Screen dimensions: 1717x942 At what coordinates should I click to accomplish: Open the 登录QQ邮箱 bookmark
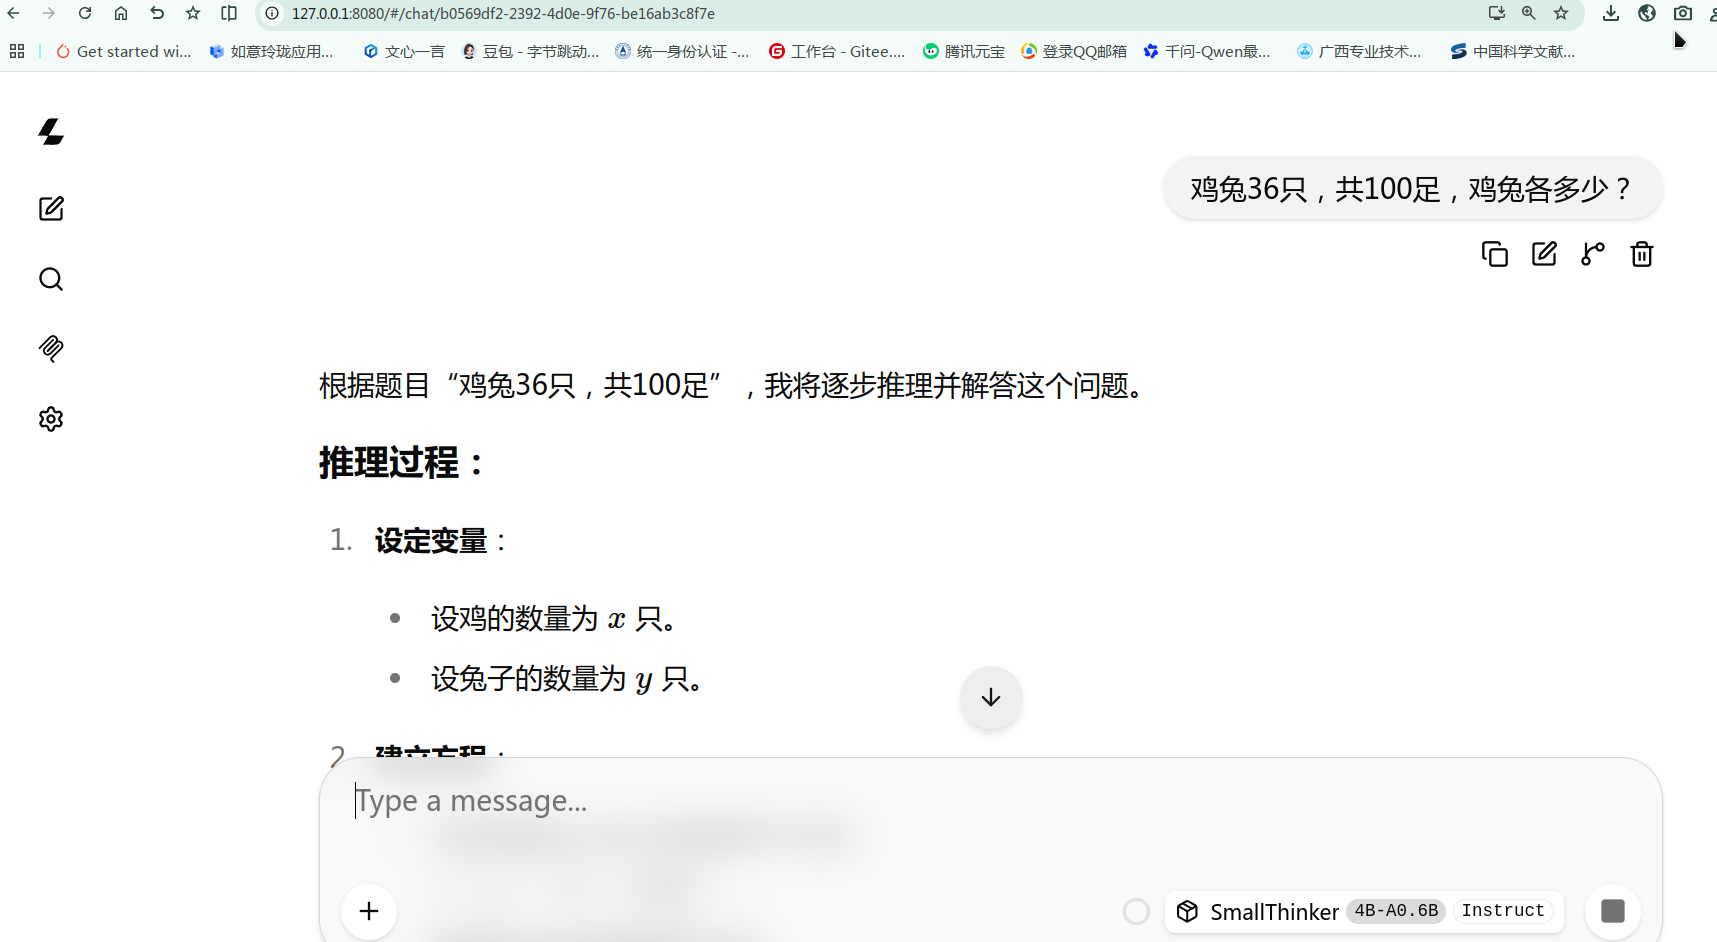coord(1074,51)
